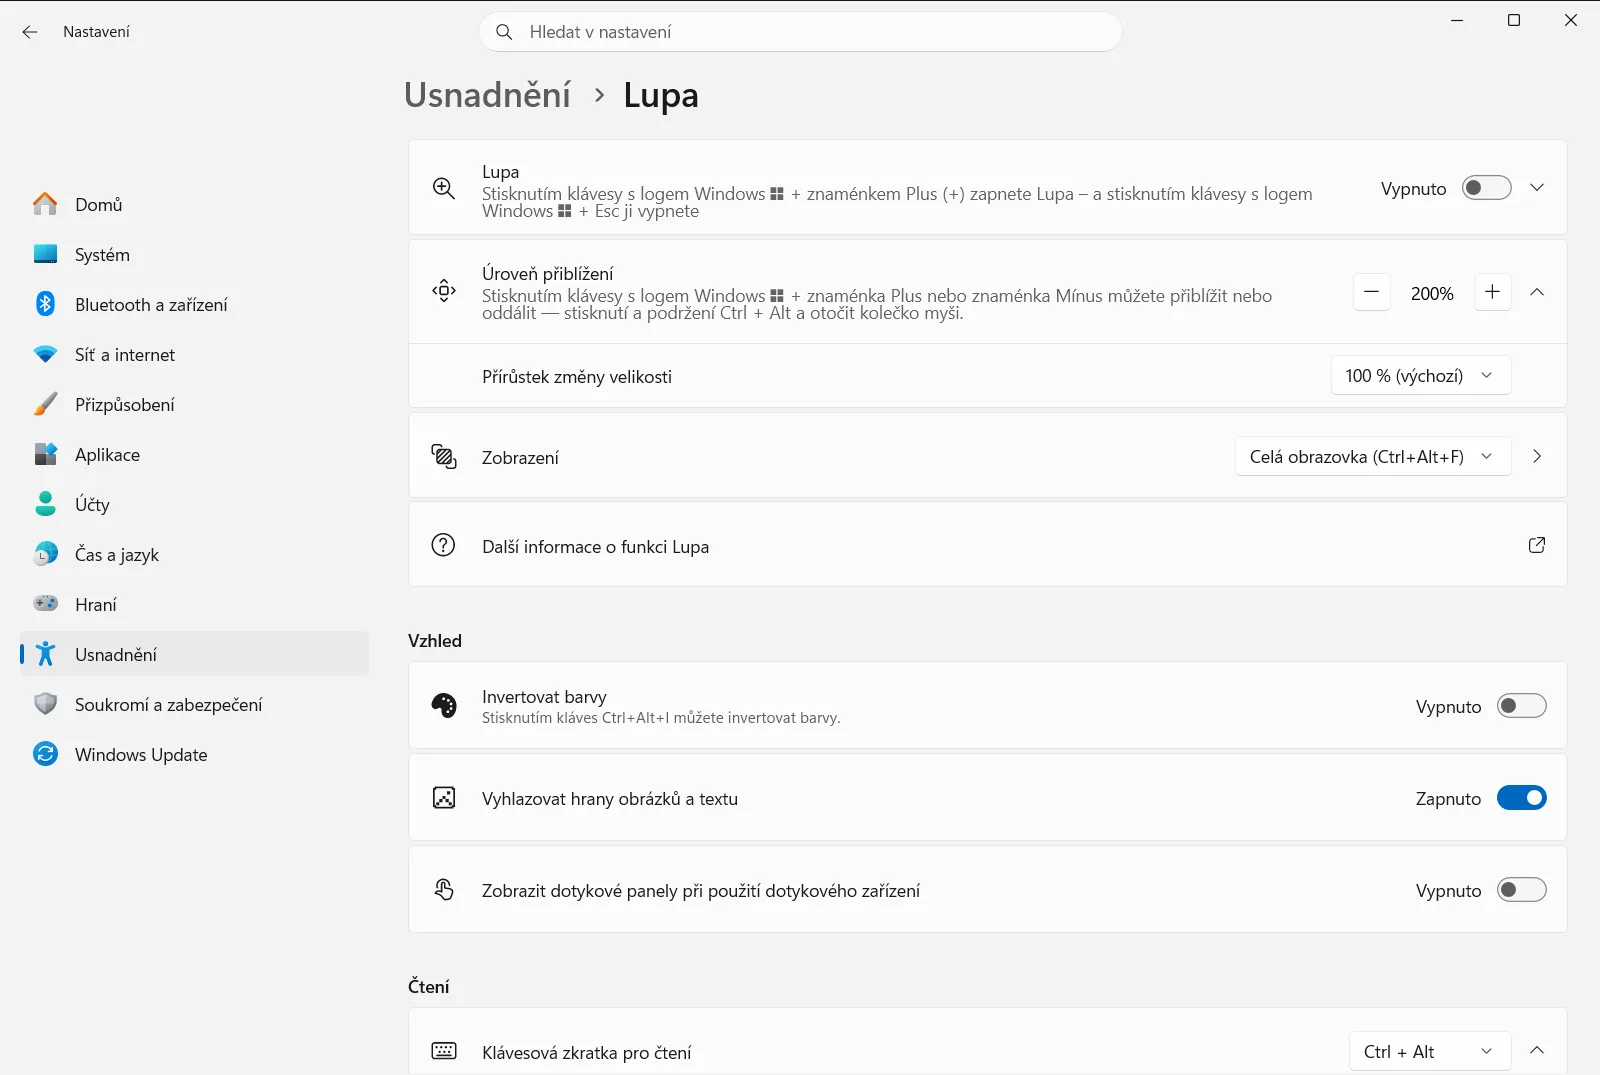This screenshot has height=1075, width=1600.
Task: Click Usnadnění breadcrumb link
Action: (x=487, y=95)
